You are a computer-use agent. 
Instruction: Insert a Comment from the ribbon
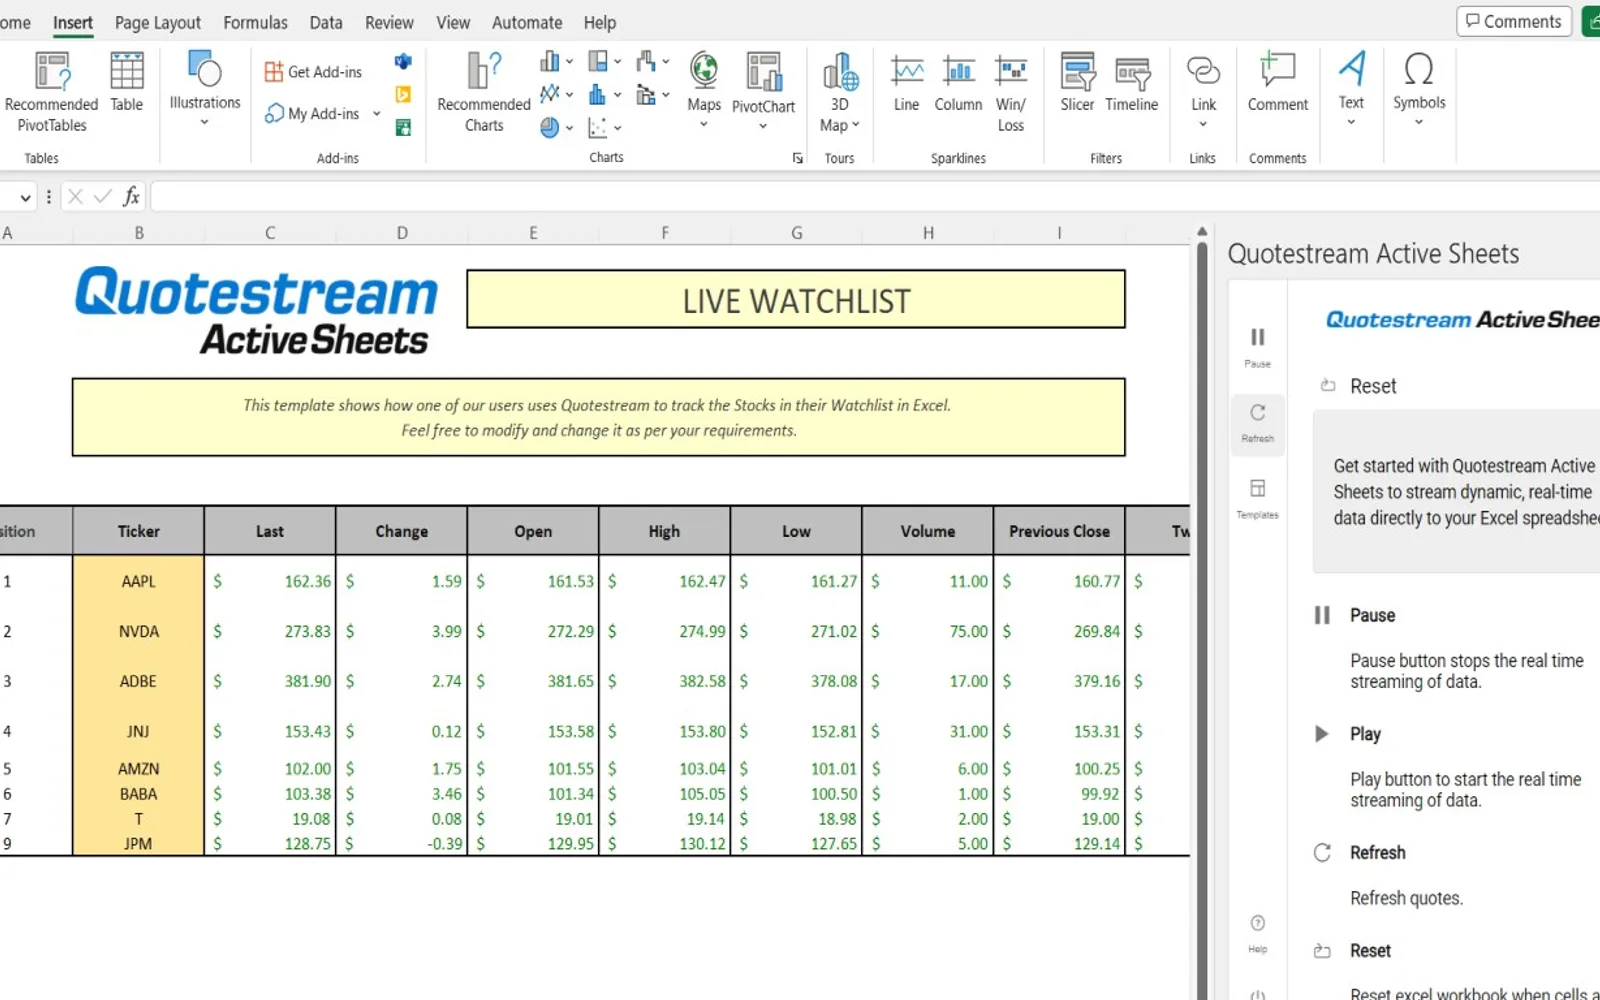pos(1278,82)
